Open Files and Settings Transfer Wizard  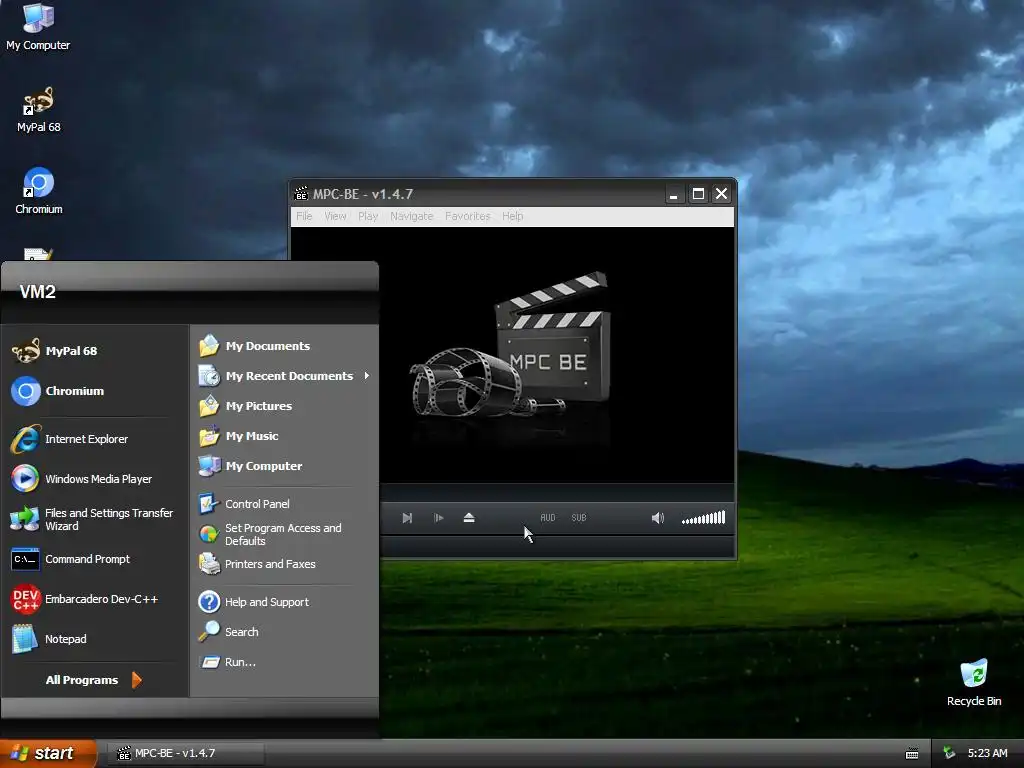pos(95,519)
